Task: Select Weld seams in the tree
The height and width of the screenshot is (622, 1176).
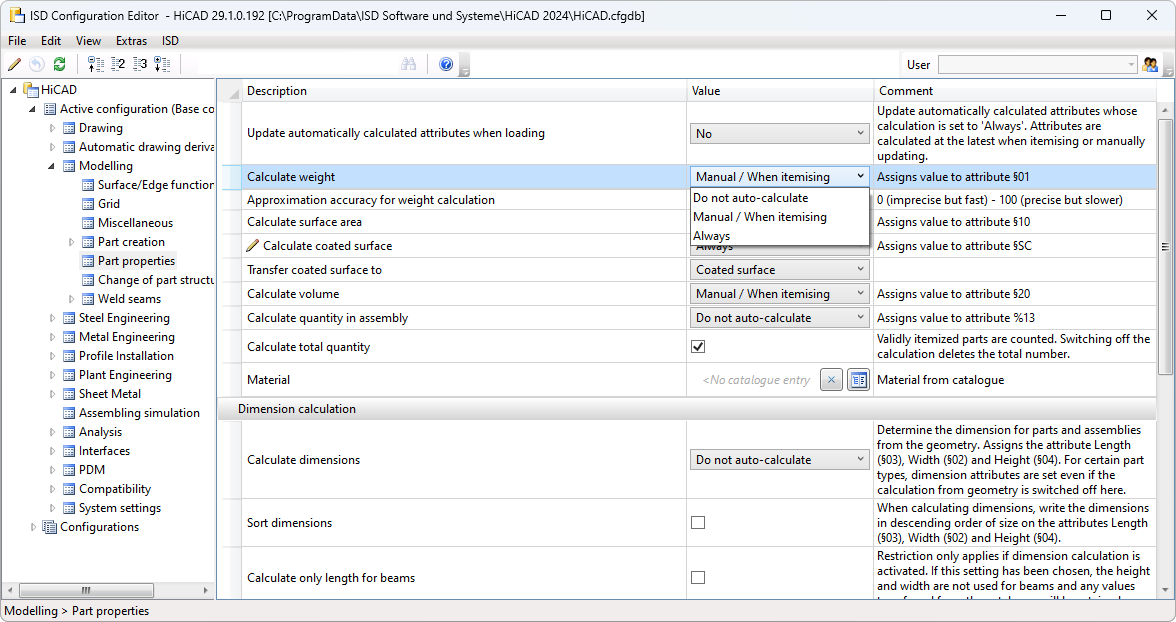Action: pos(129,299)
